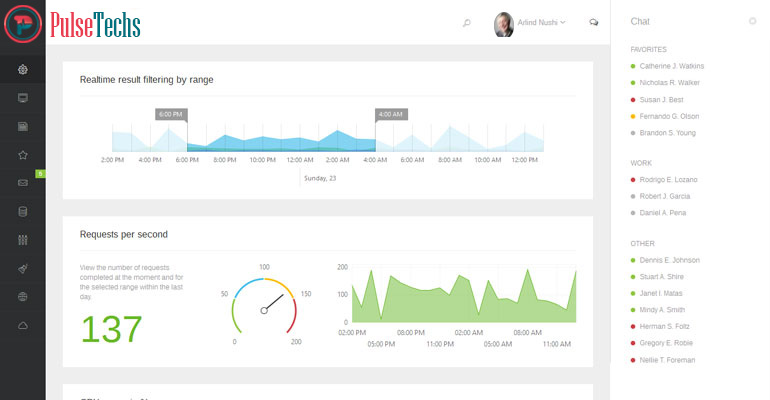Open the globe icon in the sidebar
770x400 pixels.
coord(23,297)
